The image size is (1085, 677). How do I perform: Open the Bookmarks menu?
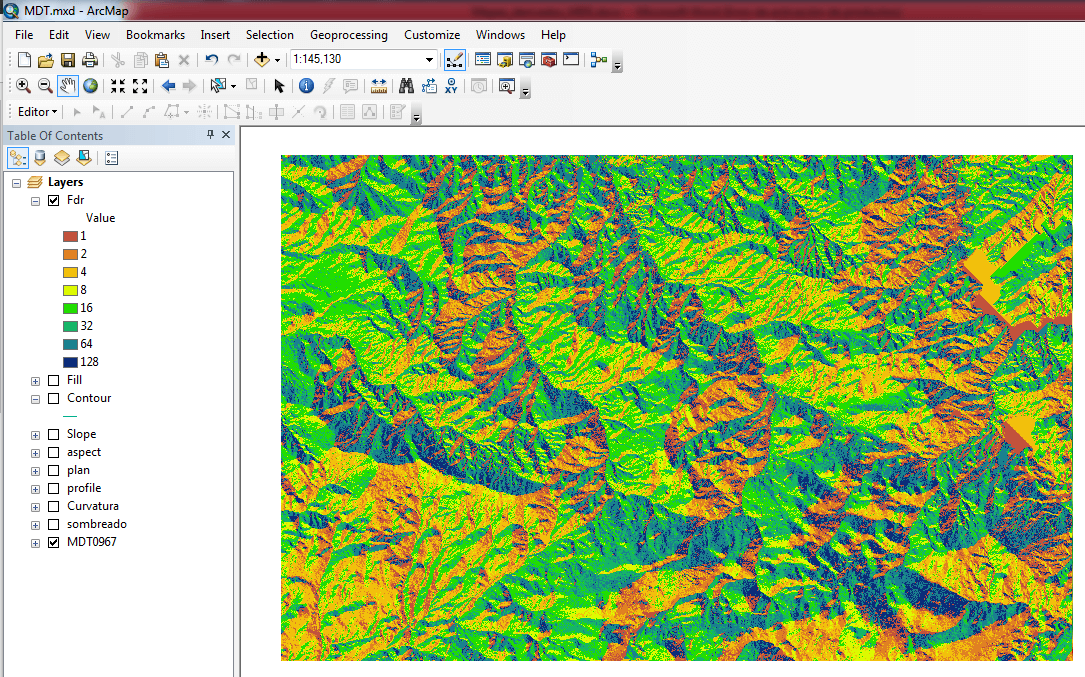(x=155, y=35)
